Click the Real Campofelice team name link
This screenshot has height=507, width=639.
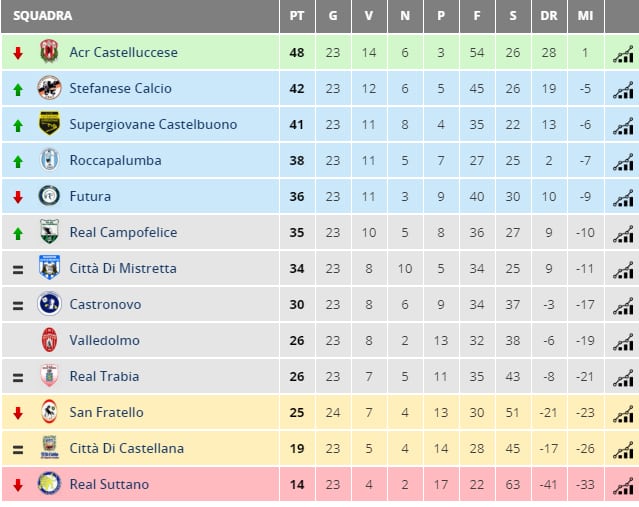click(123, 232)
